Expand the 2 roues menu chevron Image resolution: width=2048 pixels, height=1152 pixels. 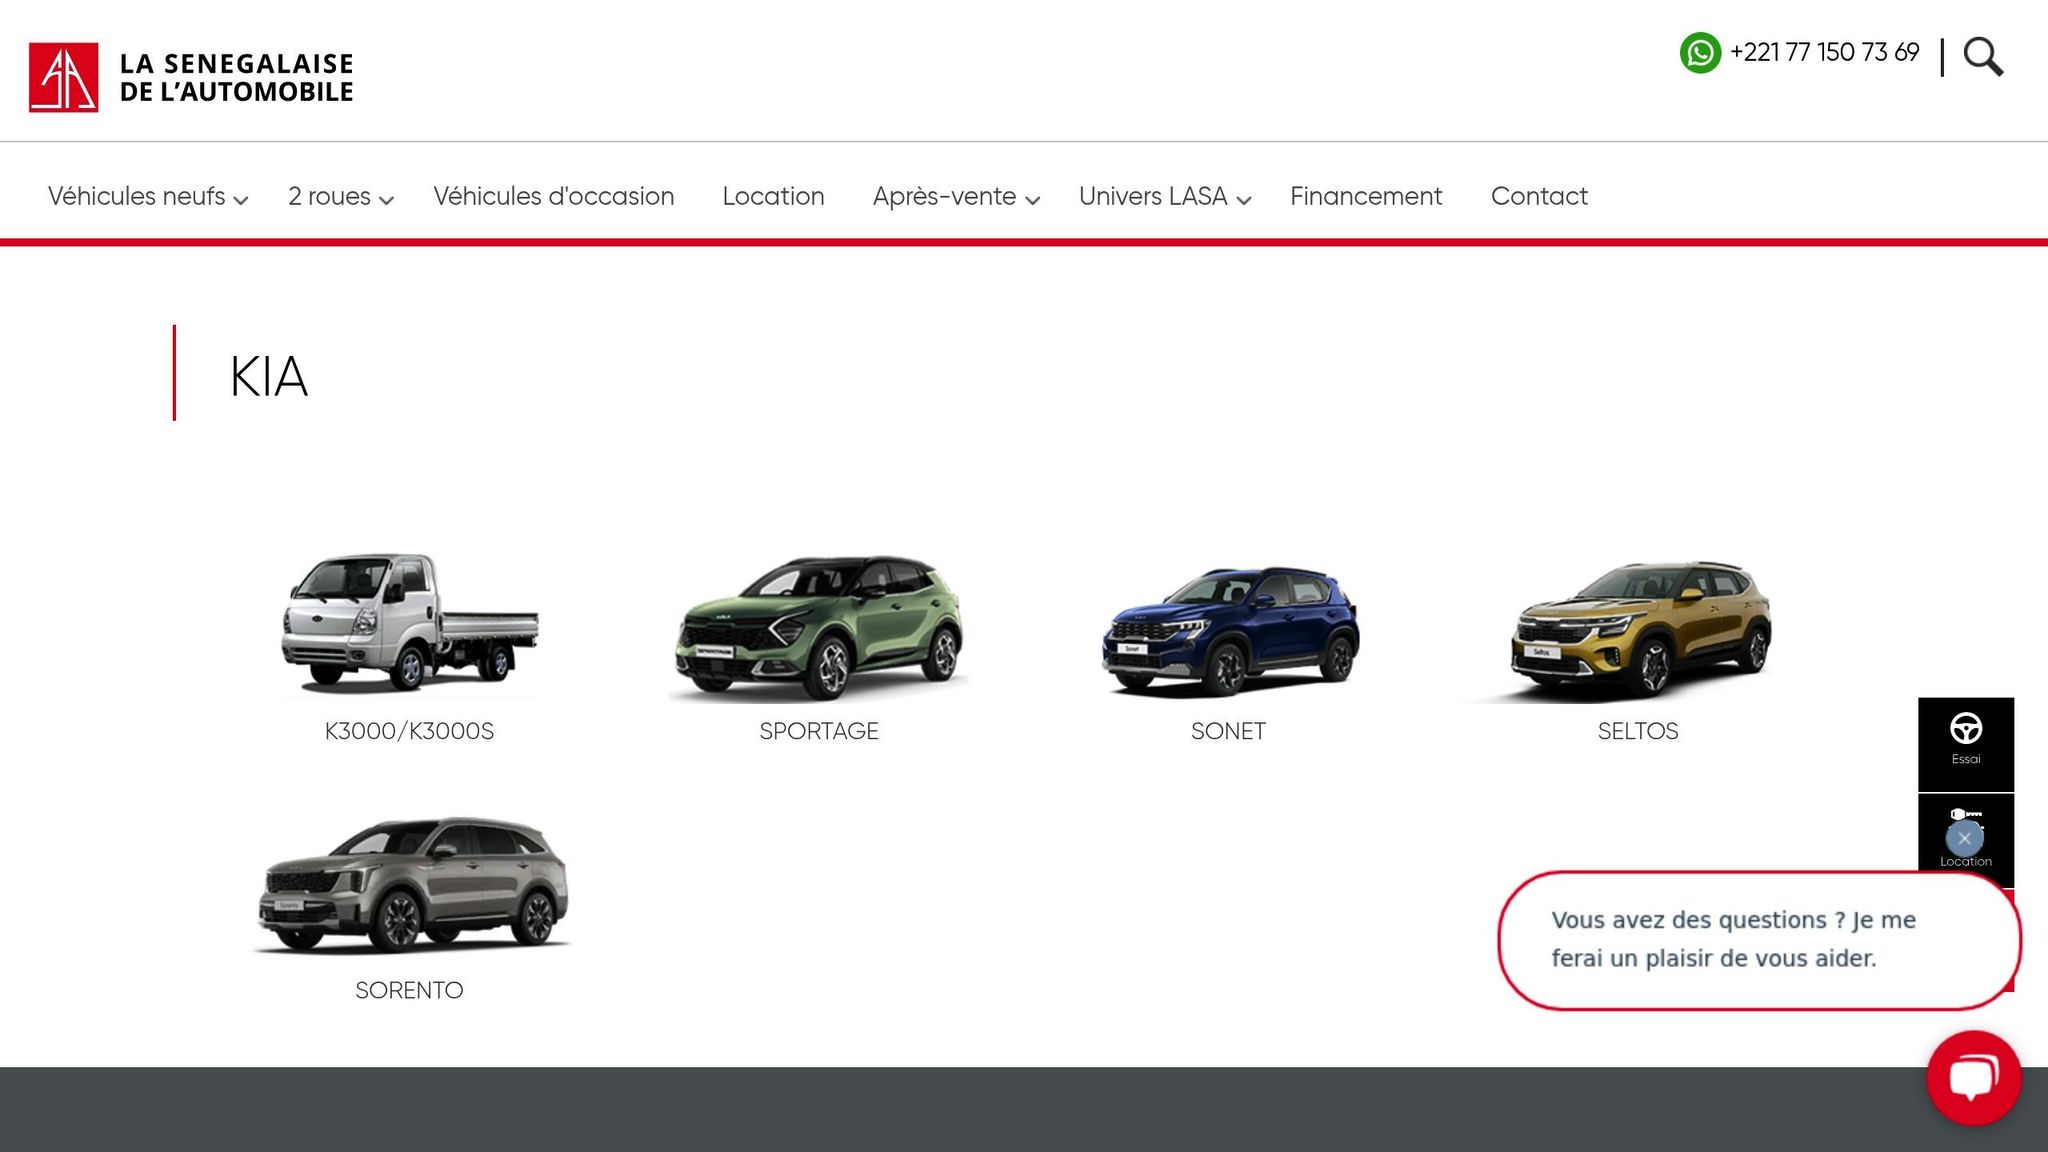tap(387, 200)
